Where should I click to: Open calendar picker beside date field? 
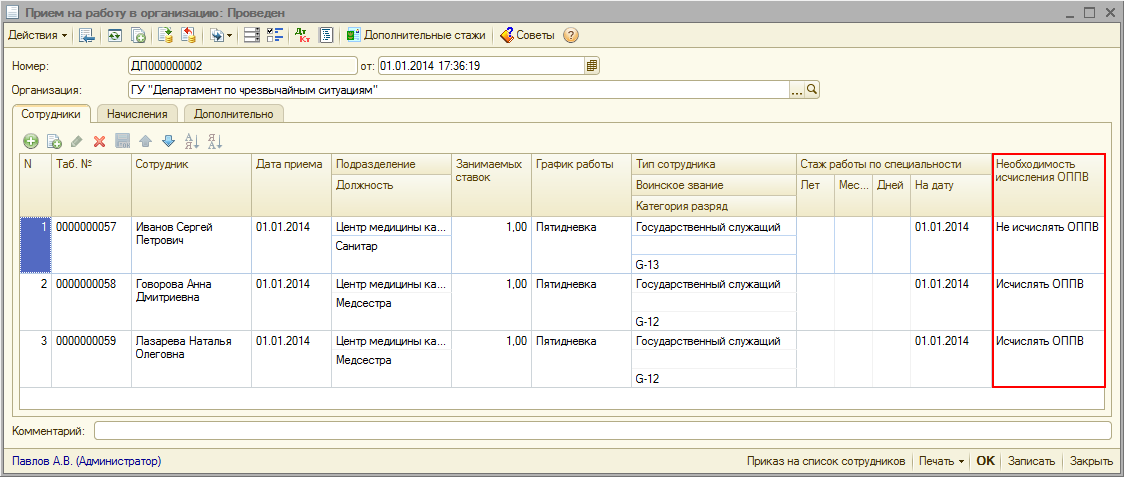point(592,66)
